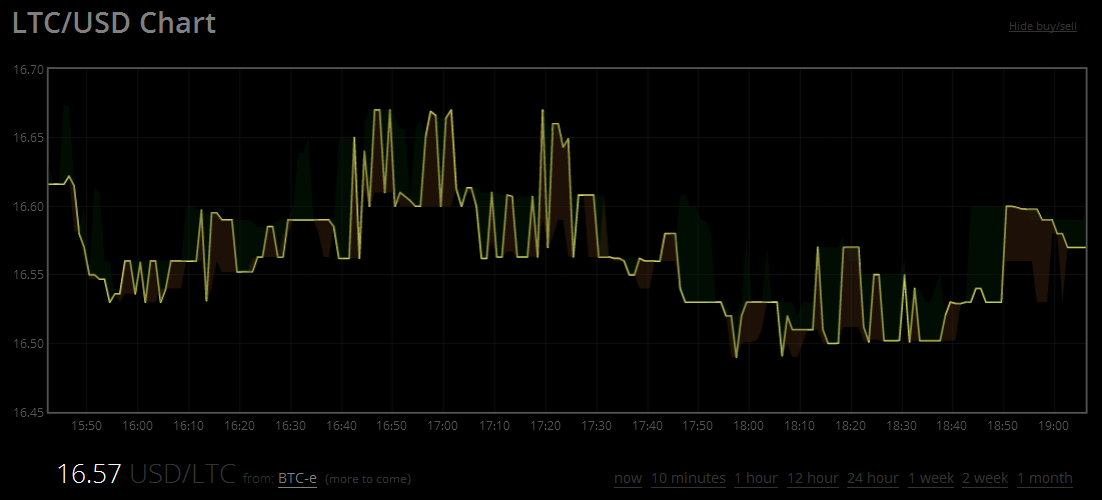1102x500 pixels.
Task: Open the BTC-e source link
Action: [297, 479]
